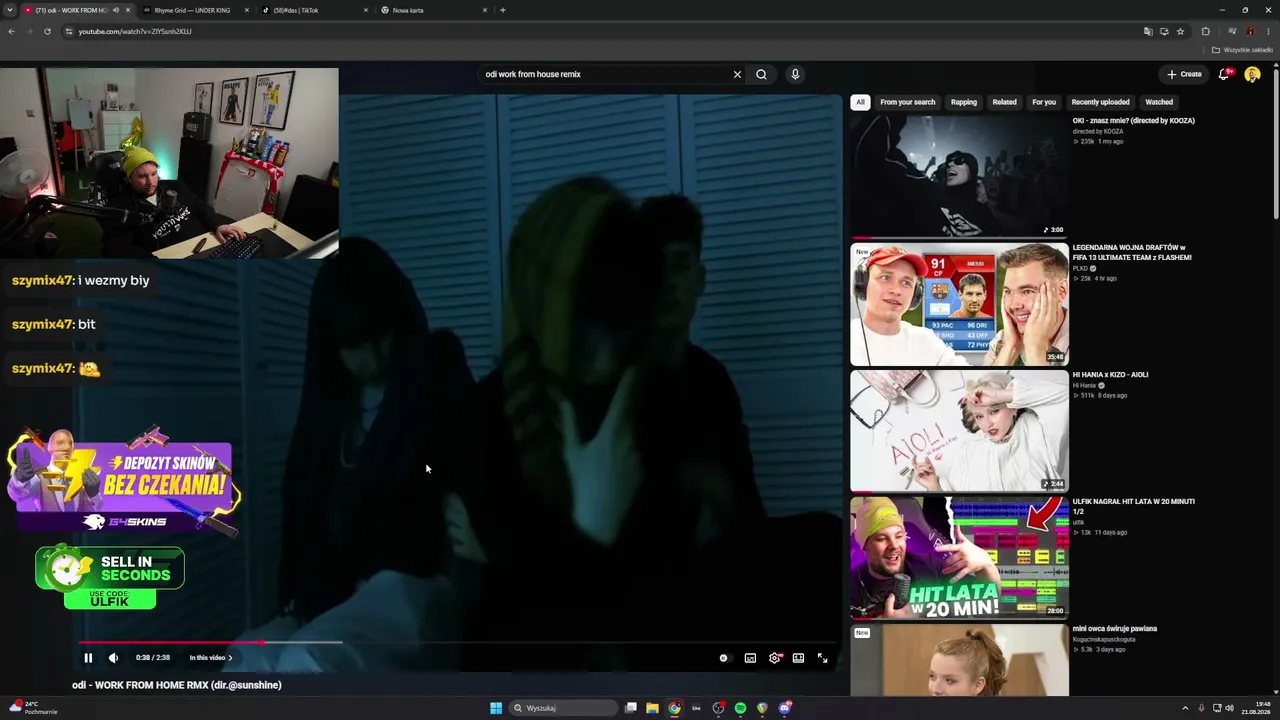1280x720 pixels.
Task: Select the 'From your search' chip
Action: pos(908,102)
